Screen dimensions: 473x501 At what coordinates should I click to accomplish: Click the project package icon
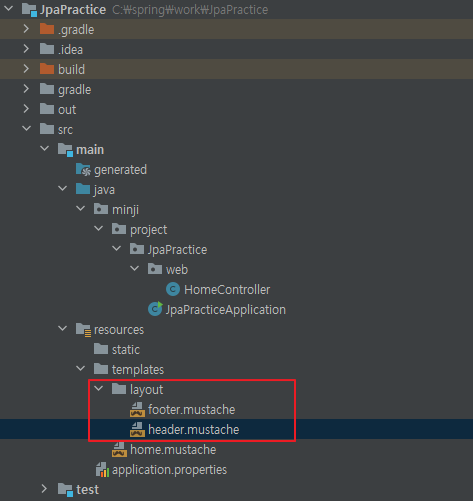pyautogui.click(x=119, y=229)
